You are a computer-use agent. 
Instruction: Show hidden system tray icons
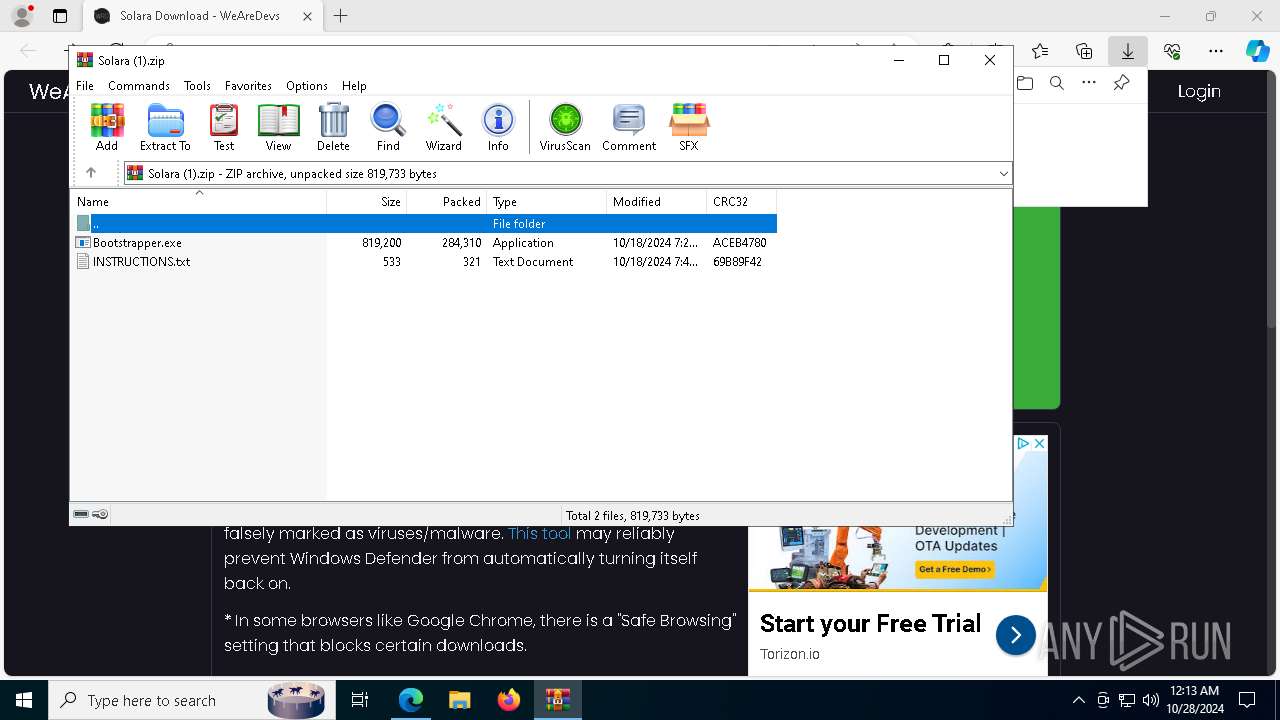click(x=1078, y=700)
